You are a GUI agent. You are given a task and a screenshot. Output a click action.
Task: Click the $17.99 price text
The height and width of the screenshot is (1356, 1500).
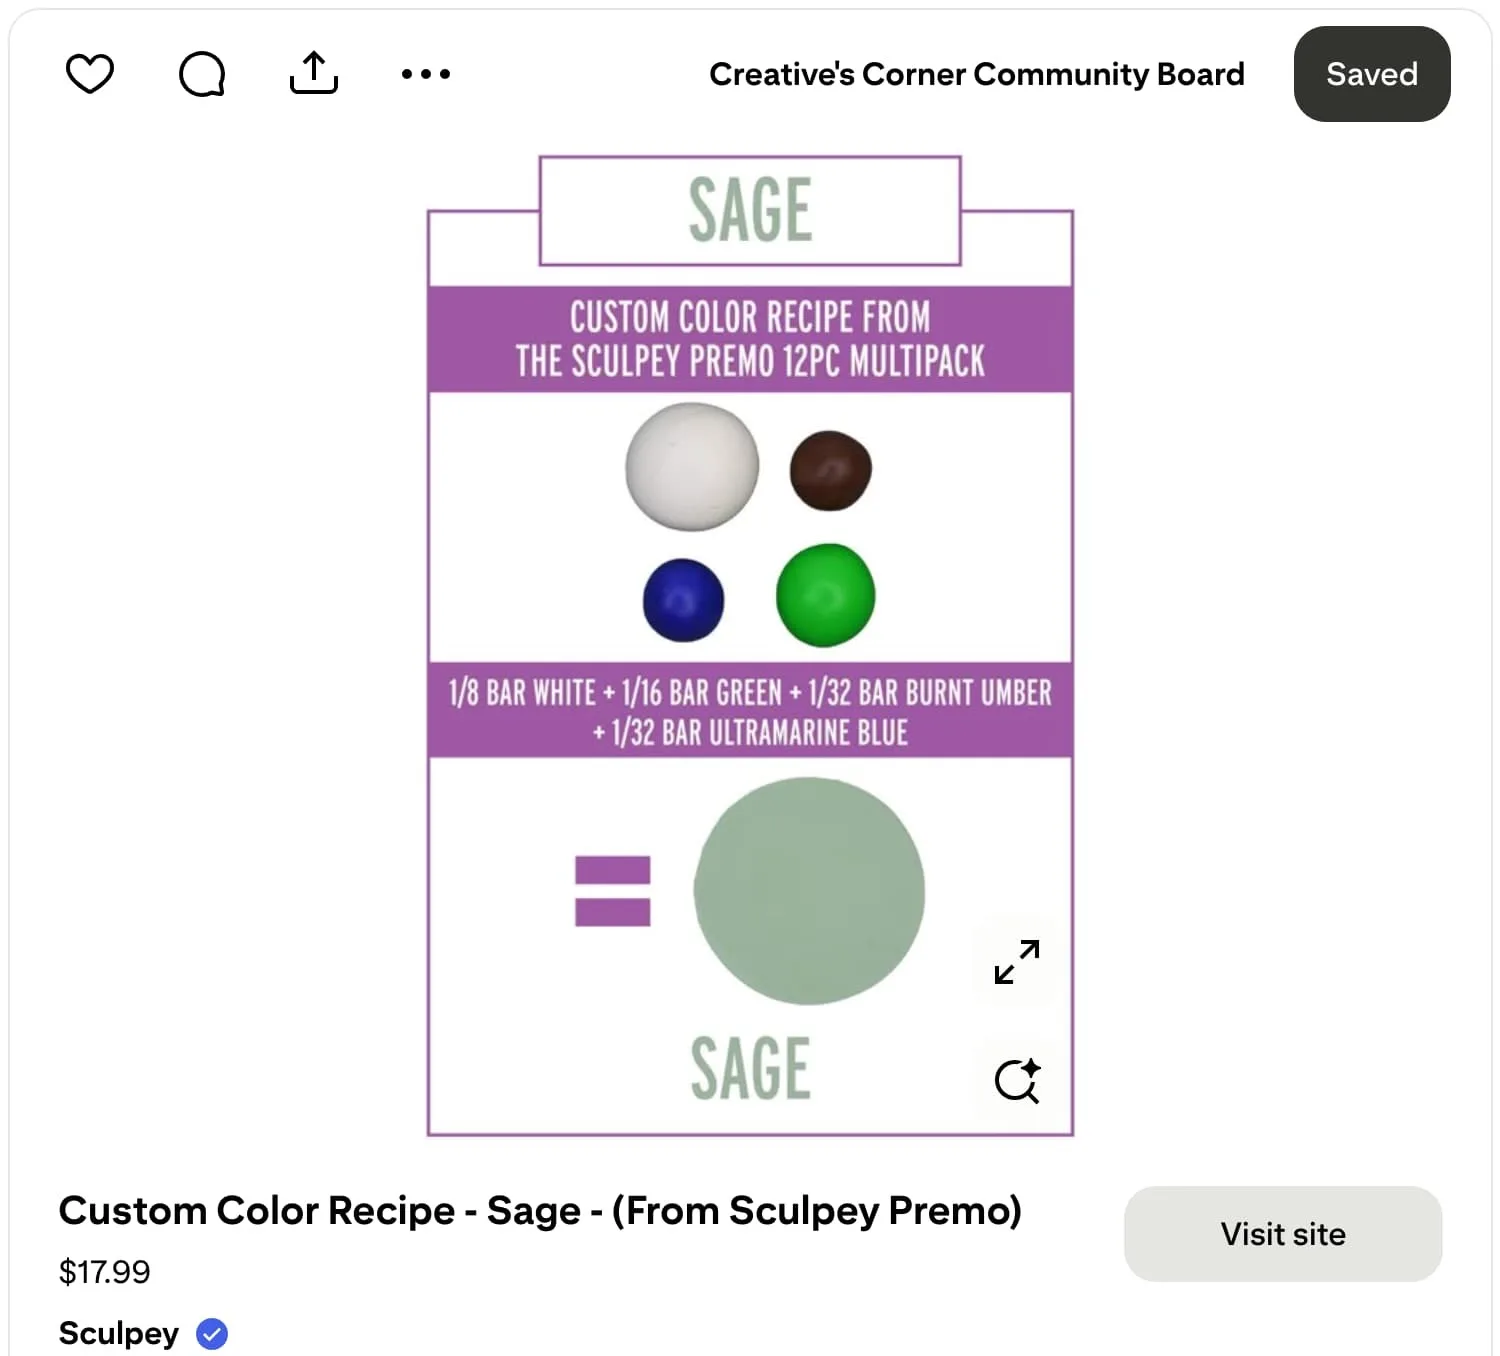click(x=104, y=1271)
